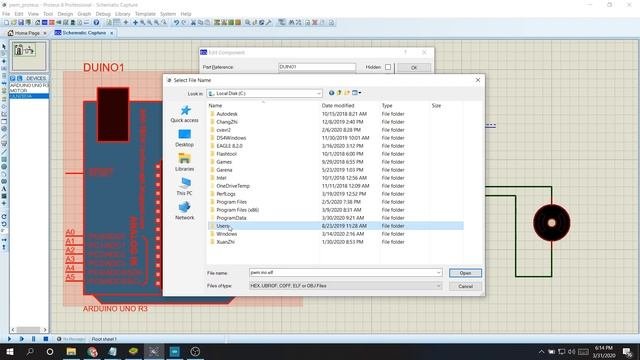Start simulation with the Play button
Viewport: 640px width, 360px height.
point(9,339)
